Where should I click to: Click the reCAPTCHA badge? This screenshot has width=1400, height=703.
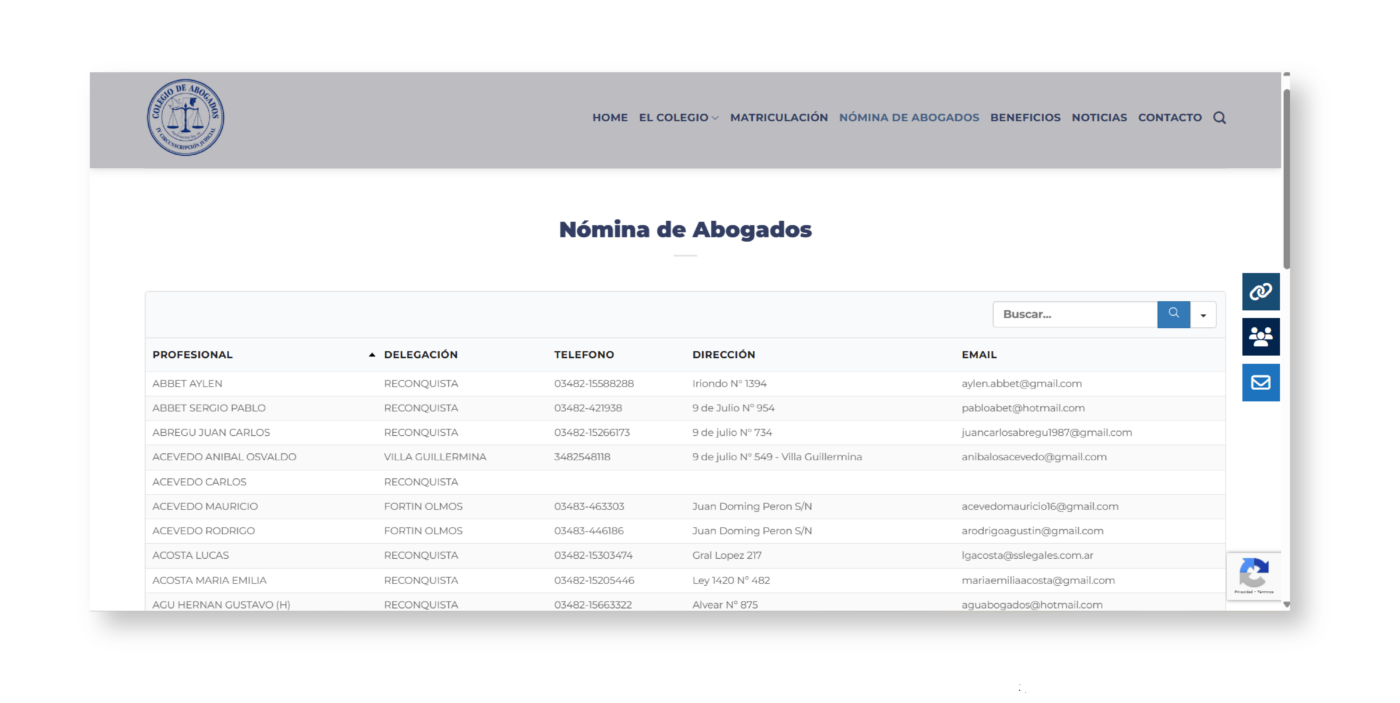point(1253,576)
